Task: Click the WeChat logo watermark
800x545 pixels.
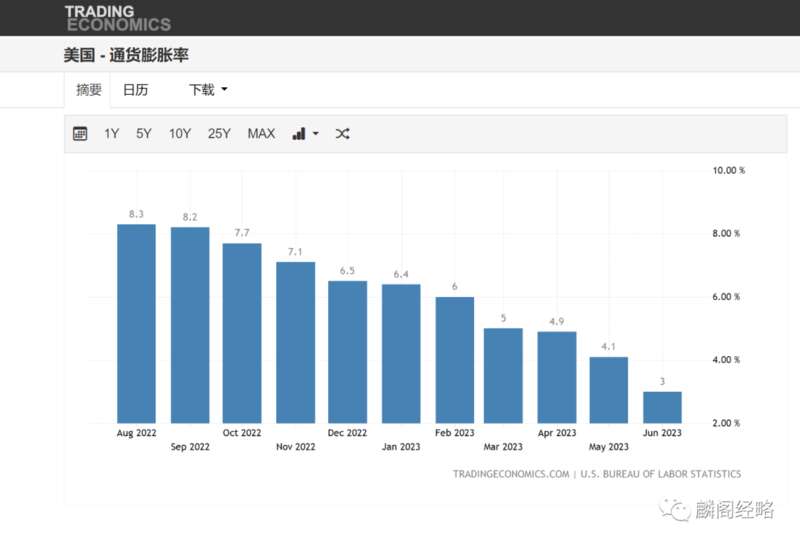Action: 674,510
